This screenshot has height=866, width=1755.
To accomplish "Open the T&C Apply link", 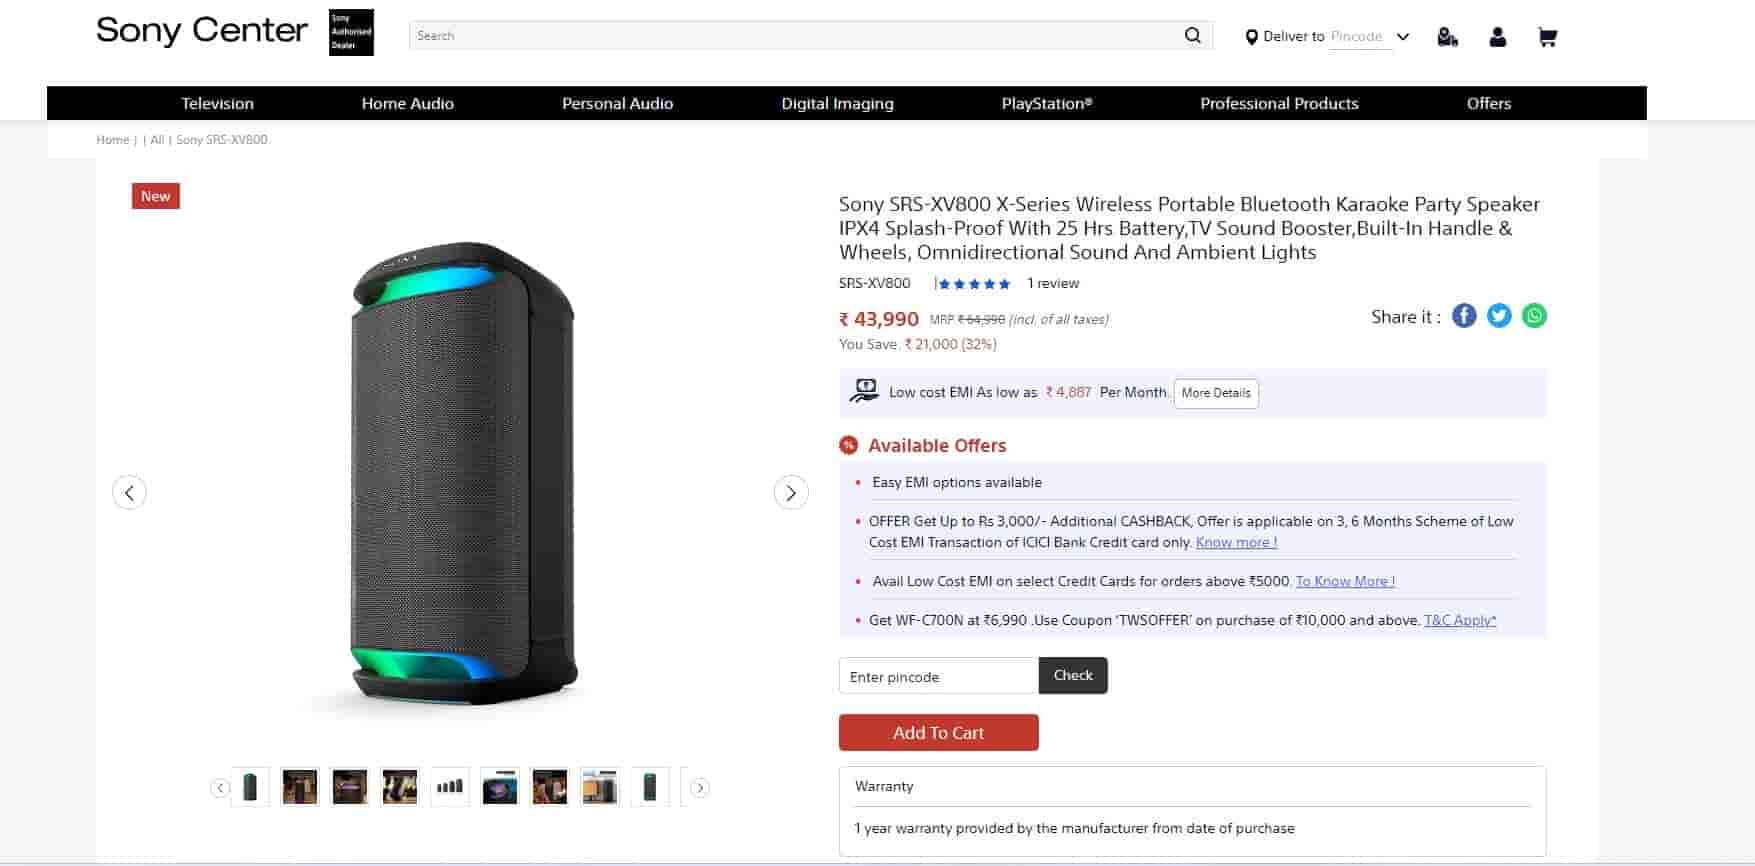I will tap(1459, 620).
